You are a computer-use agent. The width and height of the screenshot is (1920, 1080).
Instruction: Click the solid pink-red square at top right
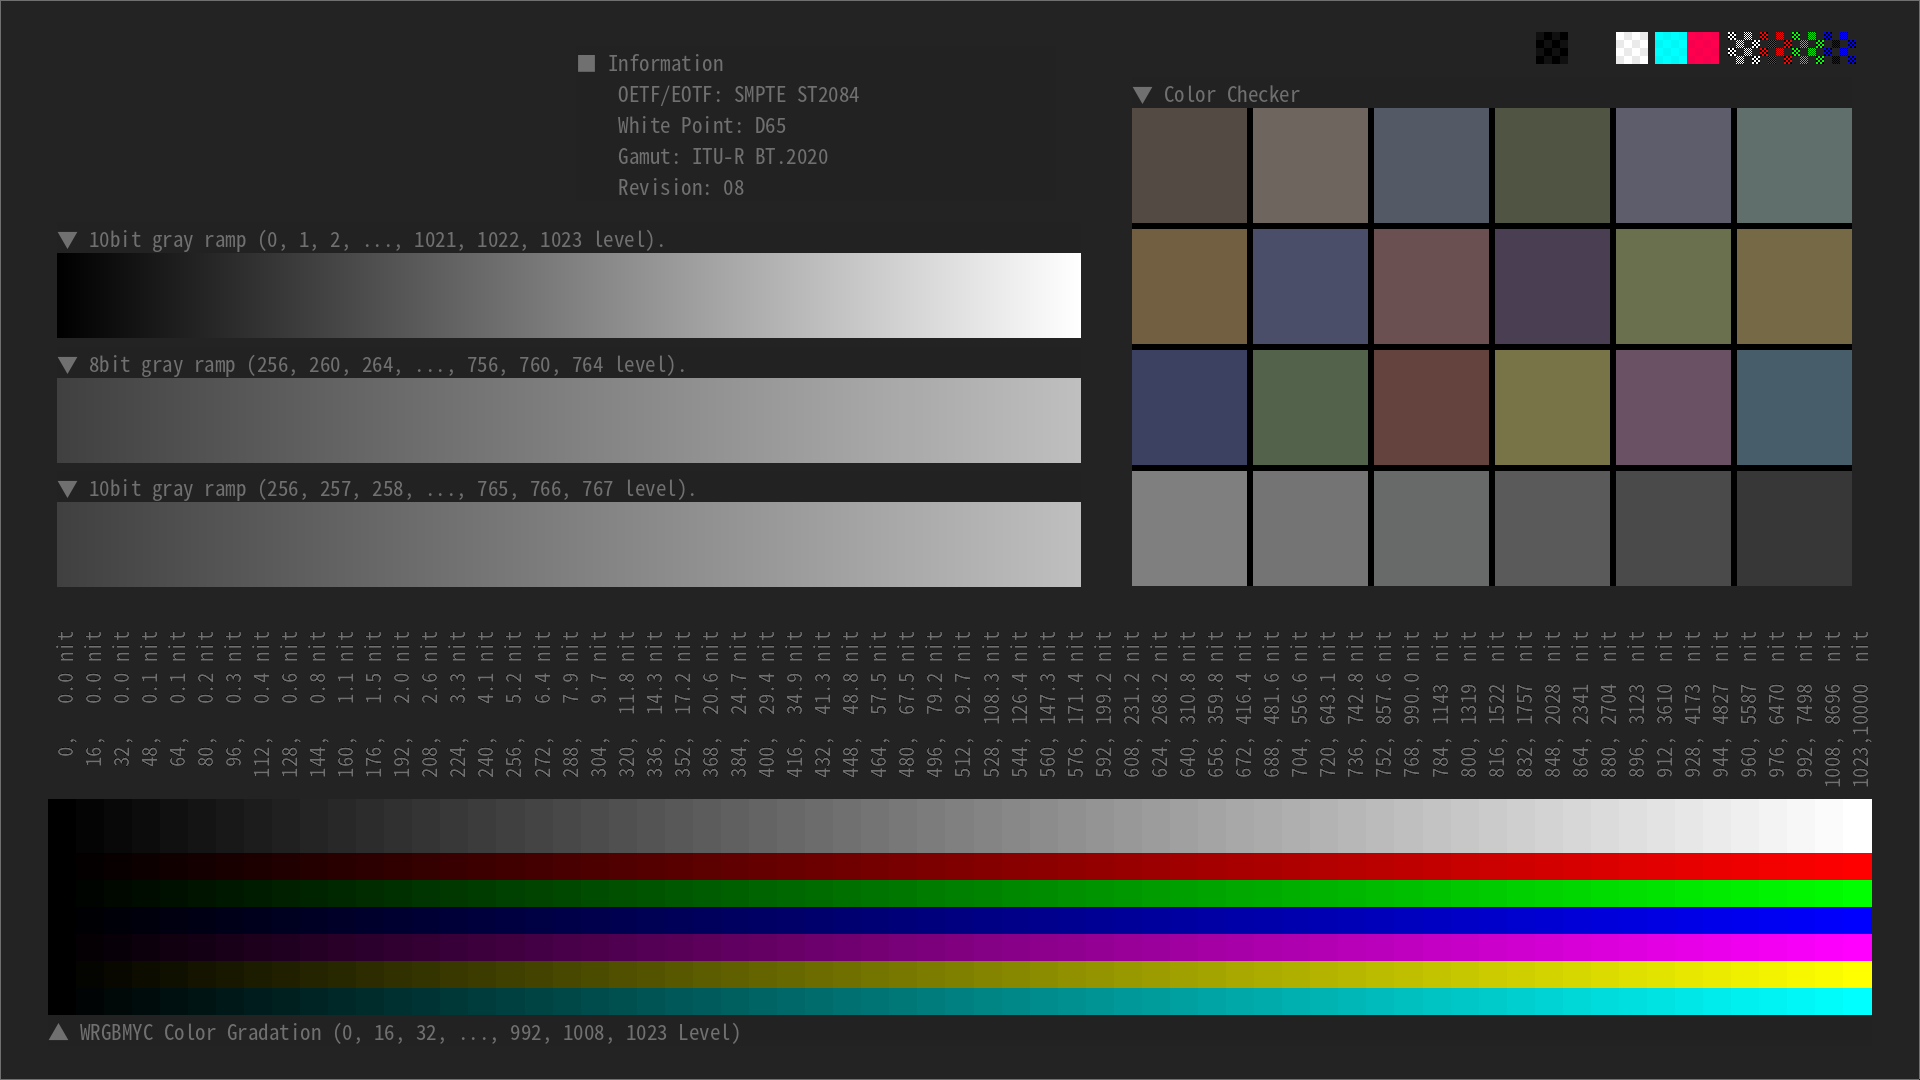(1703, 48)
